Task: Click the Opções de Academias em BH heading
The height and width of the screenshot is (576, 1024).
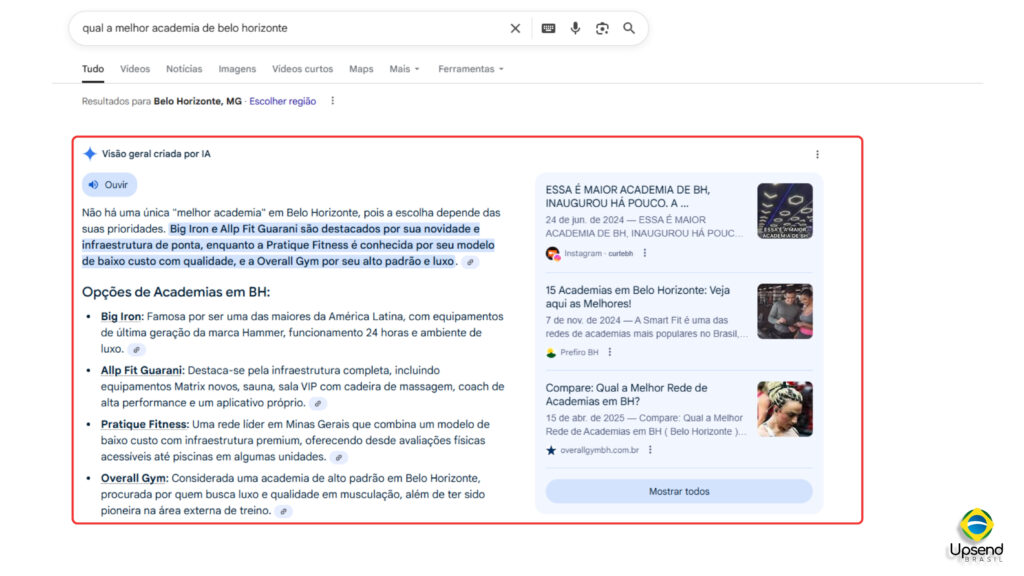Action: coord(176,292)
